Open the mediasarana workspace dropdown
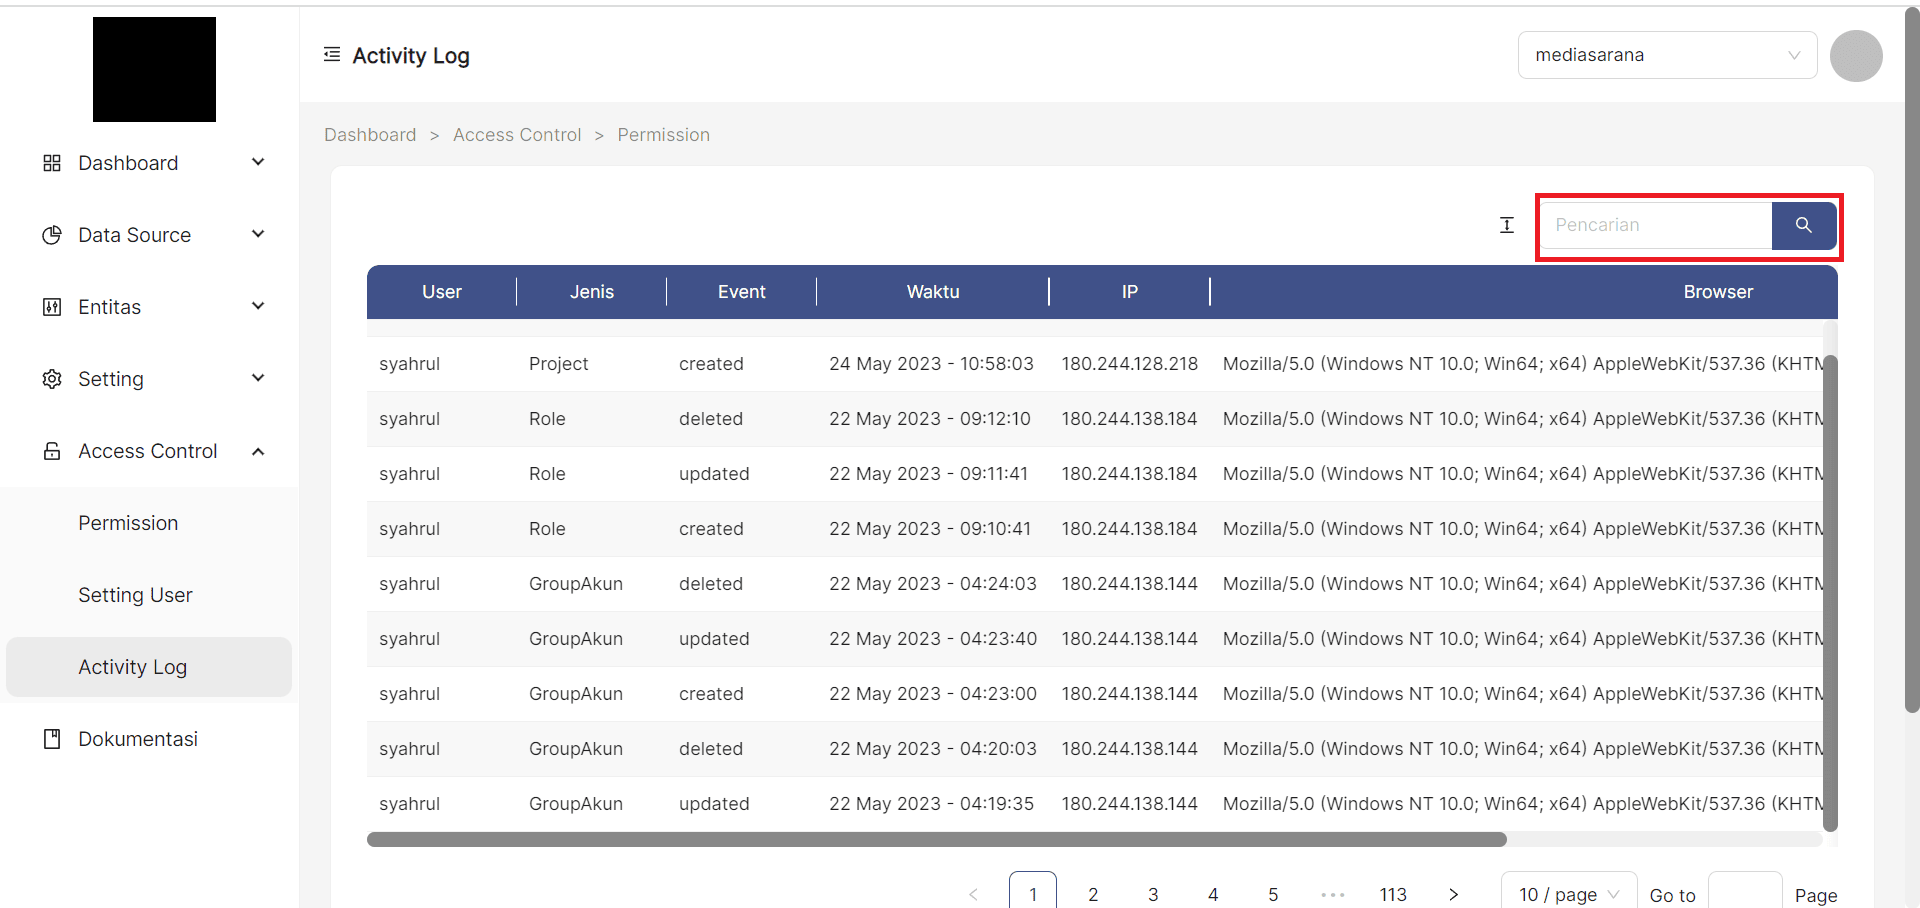This screenshot has height=908, width=1920. (x=1666, y=55)
